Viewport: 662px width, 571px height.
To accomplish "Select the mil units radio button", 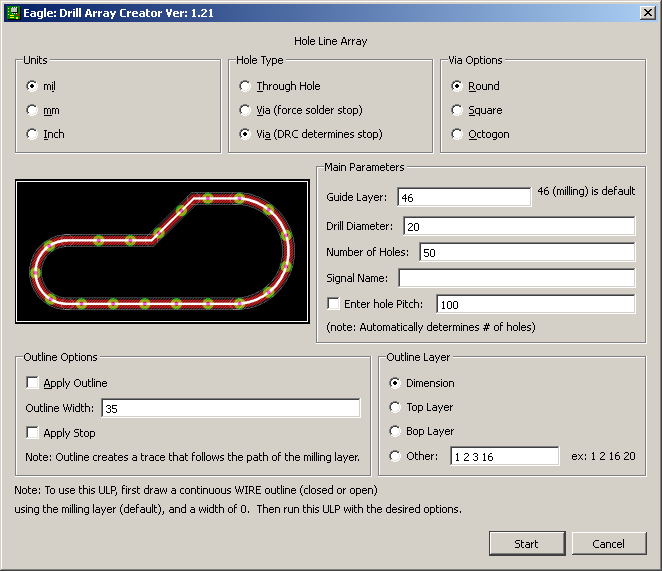I will click(32, 86).
